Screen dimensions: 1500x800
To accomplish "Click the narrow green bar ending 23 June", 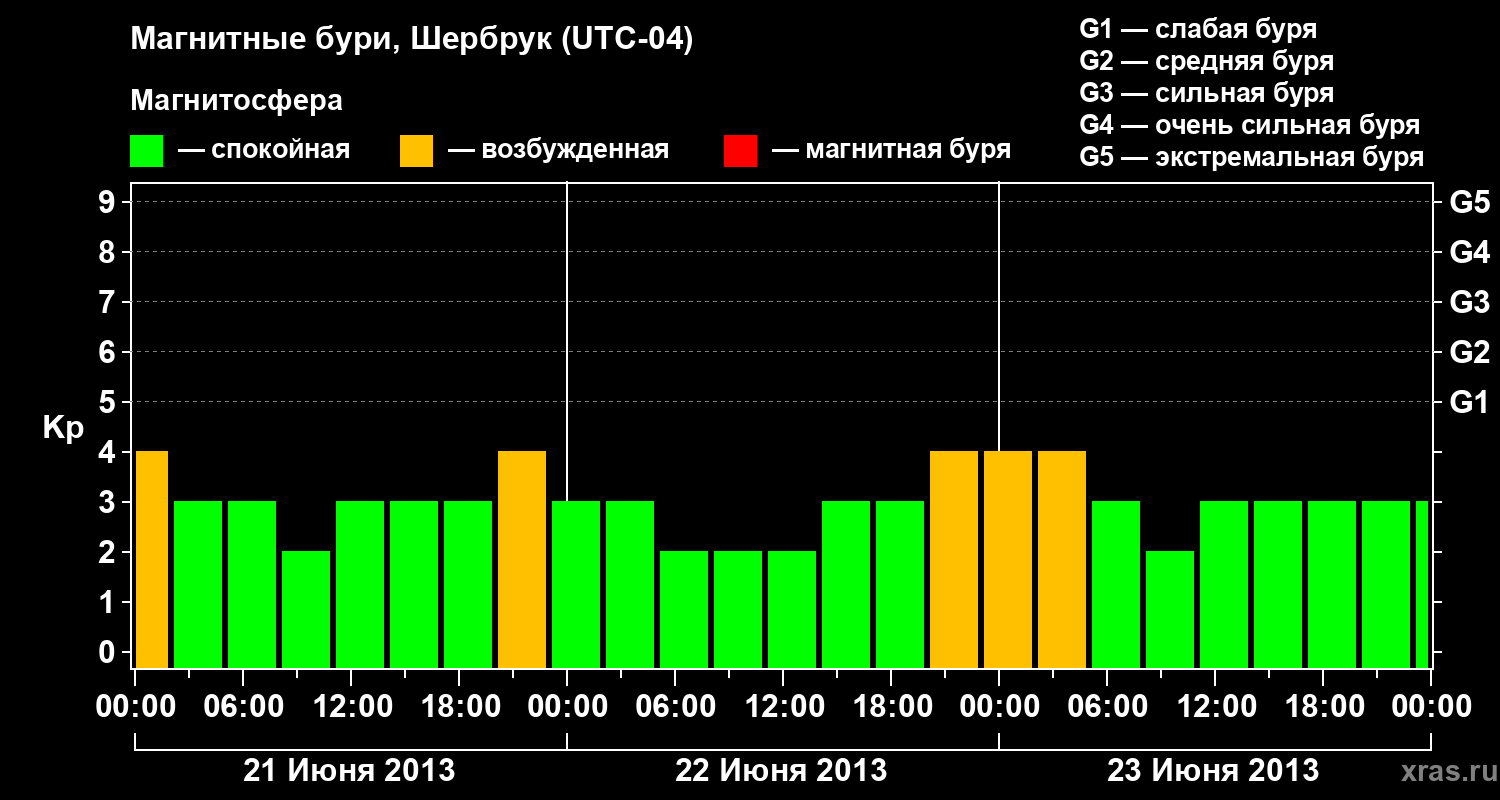I will [x=1422, y=585].
